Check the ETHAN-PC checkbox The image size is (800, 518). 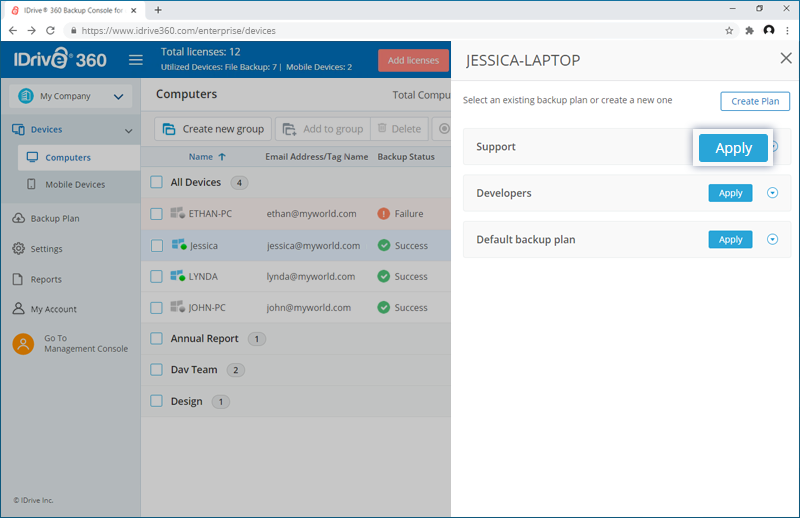(x=157, y=214)
